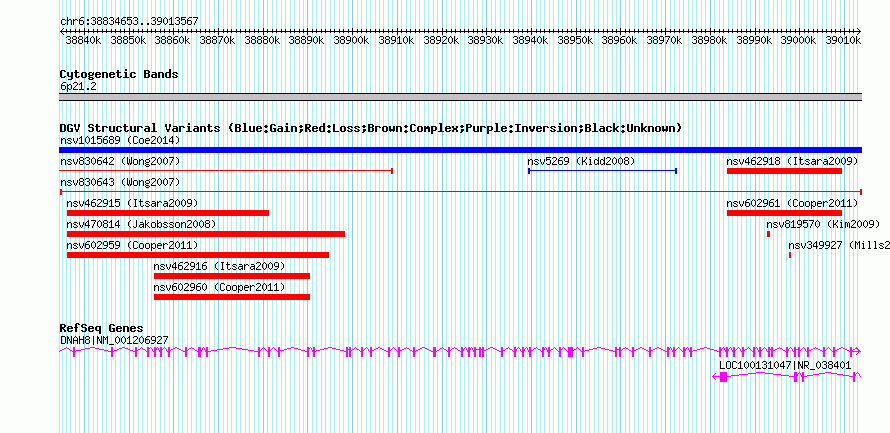The height and width of the screenshot is (433, 890).
Task: Click the 38870k ruler tick label
Action: tap(217, 40)
